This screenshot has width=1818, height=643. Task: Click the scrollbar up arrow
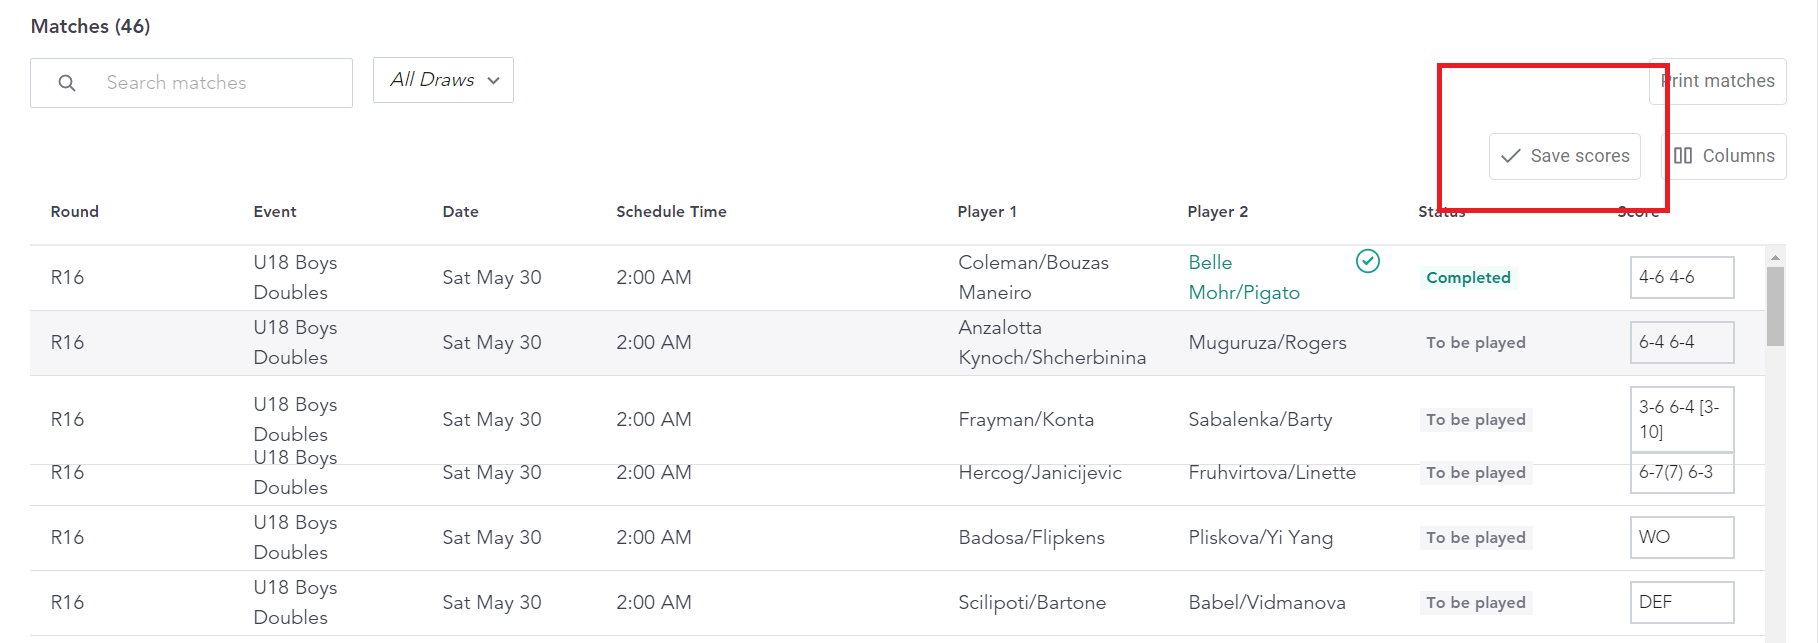click(1775, 257)
